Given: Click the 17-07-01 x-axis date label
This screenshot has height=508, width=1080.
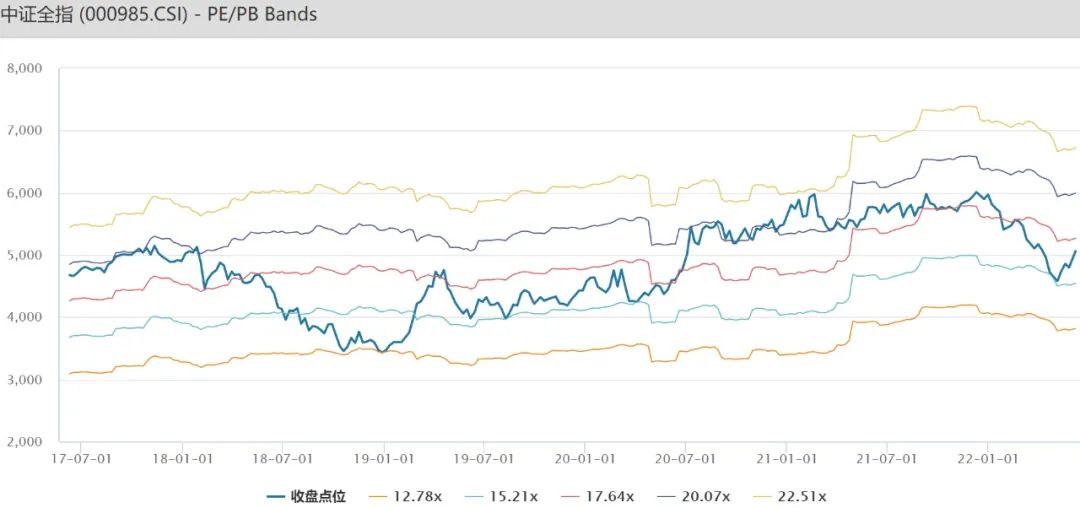Looking at the screenshot, I should [x=78, y=459].
